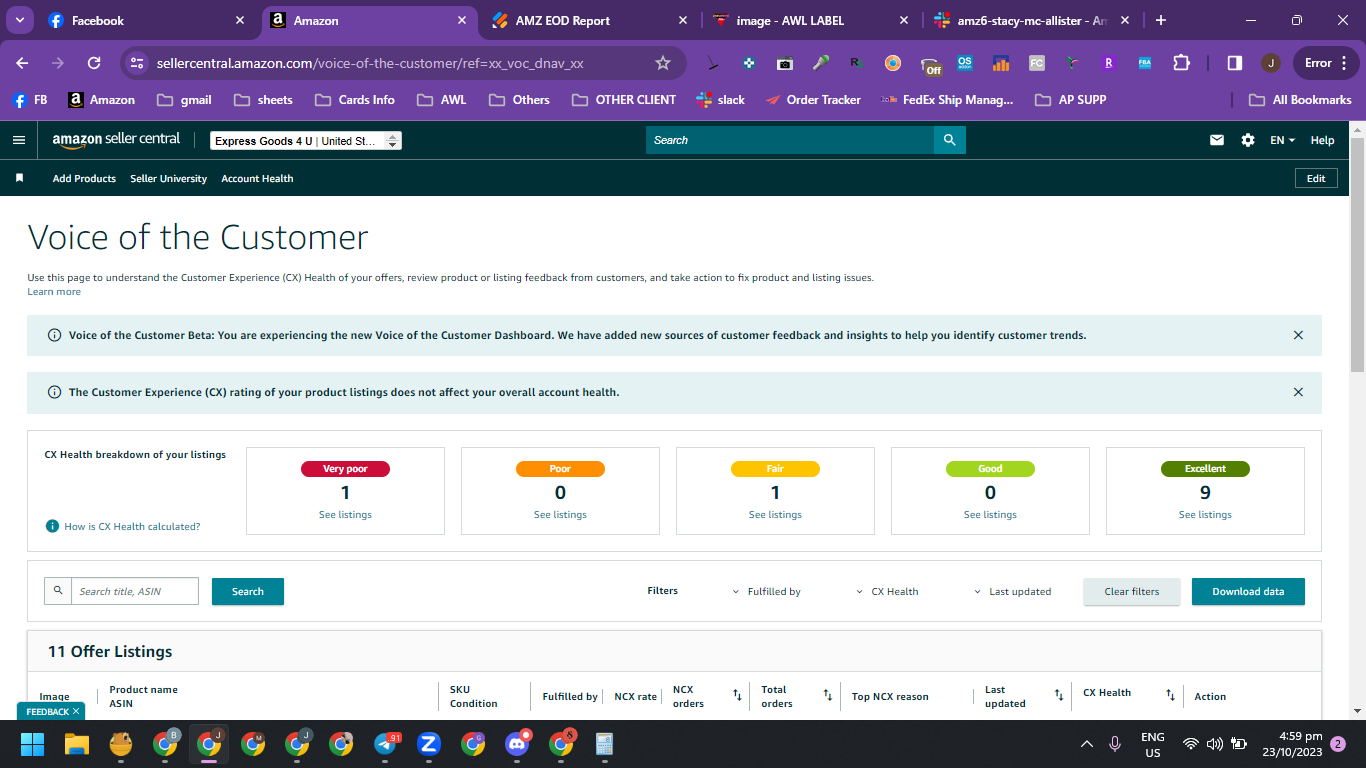Dismiss the CX rating account health banner

(1298, 392)
